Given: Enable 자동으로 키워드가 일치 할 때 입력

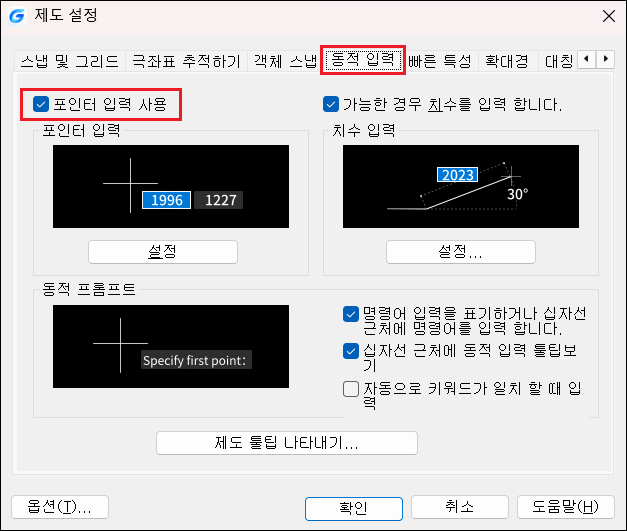Looking at the screenshot, I should (351, 389).
